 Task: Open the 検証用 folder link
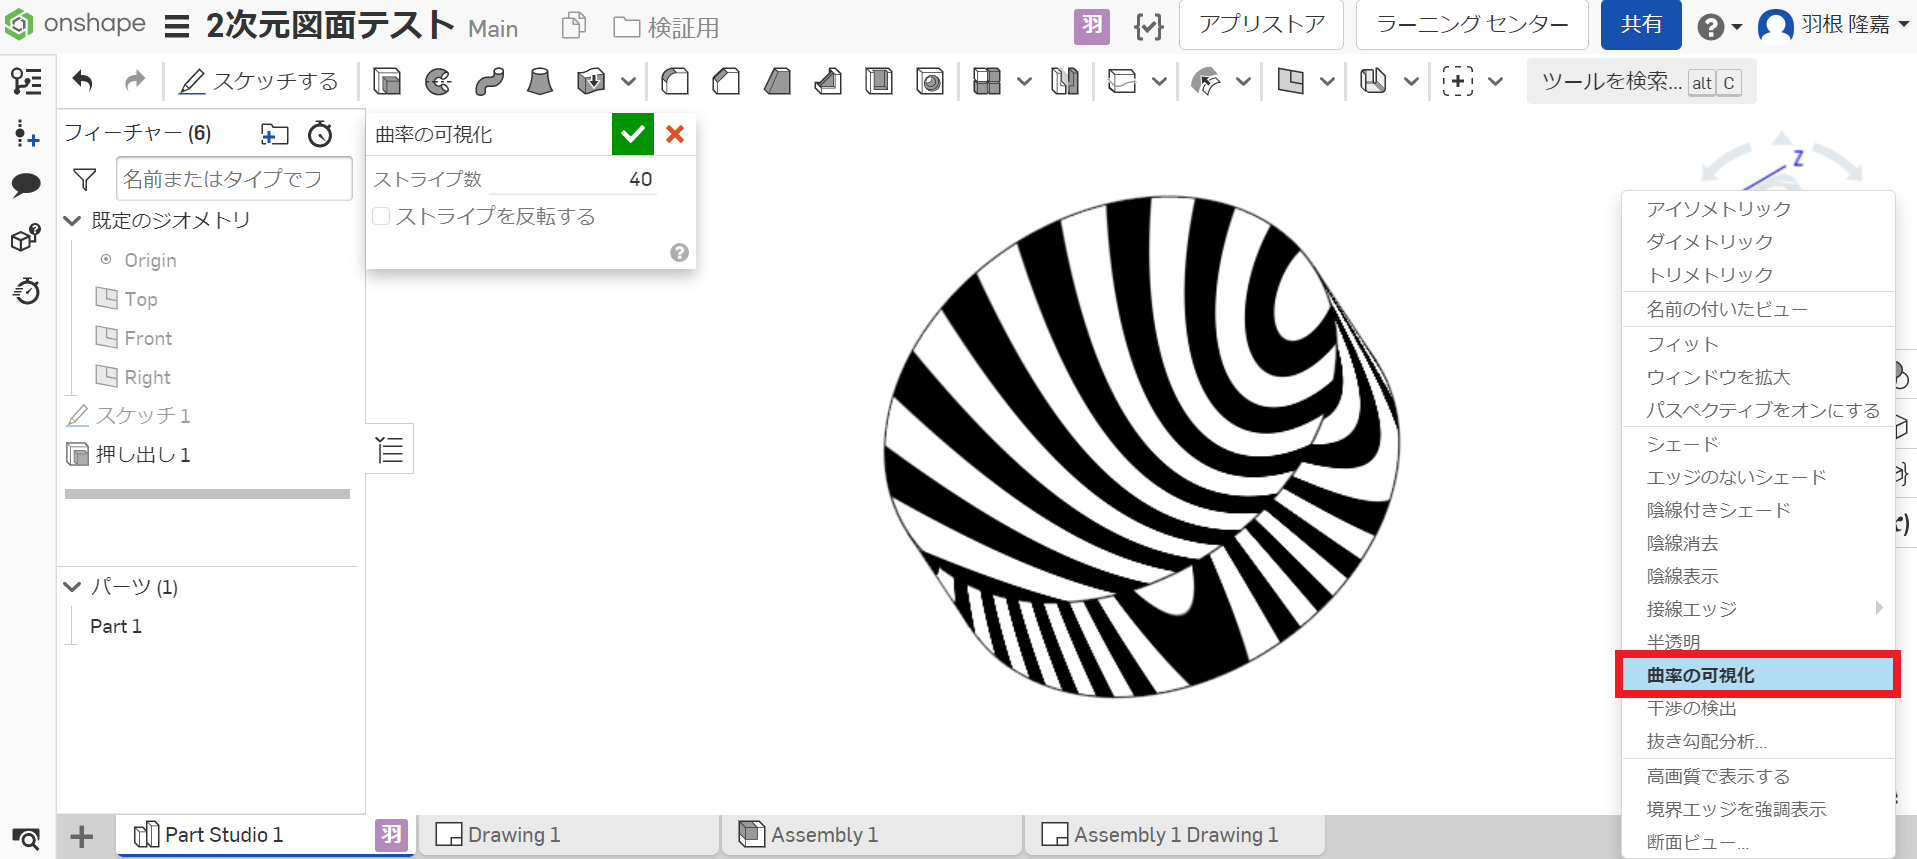click(666, 27)
